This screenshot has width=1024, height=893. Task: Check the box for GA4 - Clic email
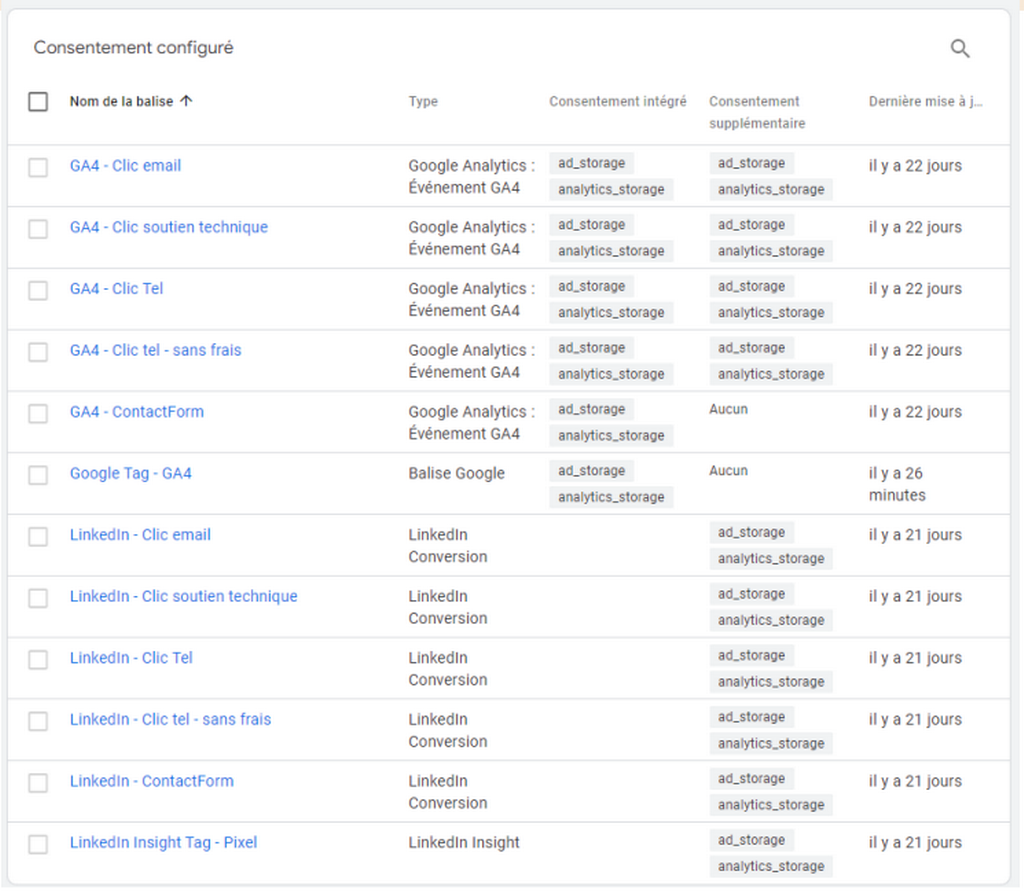pyautogui.click(x=38, y=167)
